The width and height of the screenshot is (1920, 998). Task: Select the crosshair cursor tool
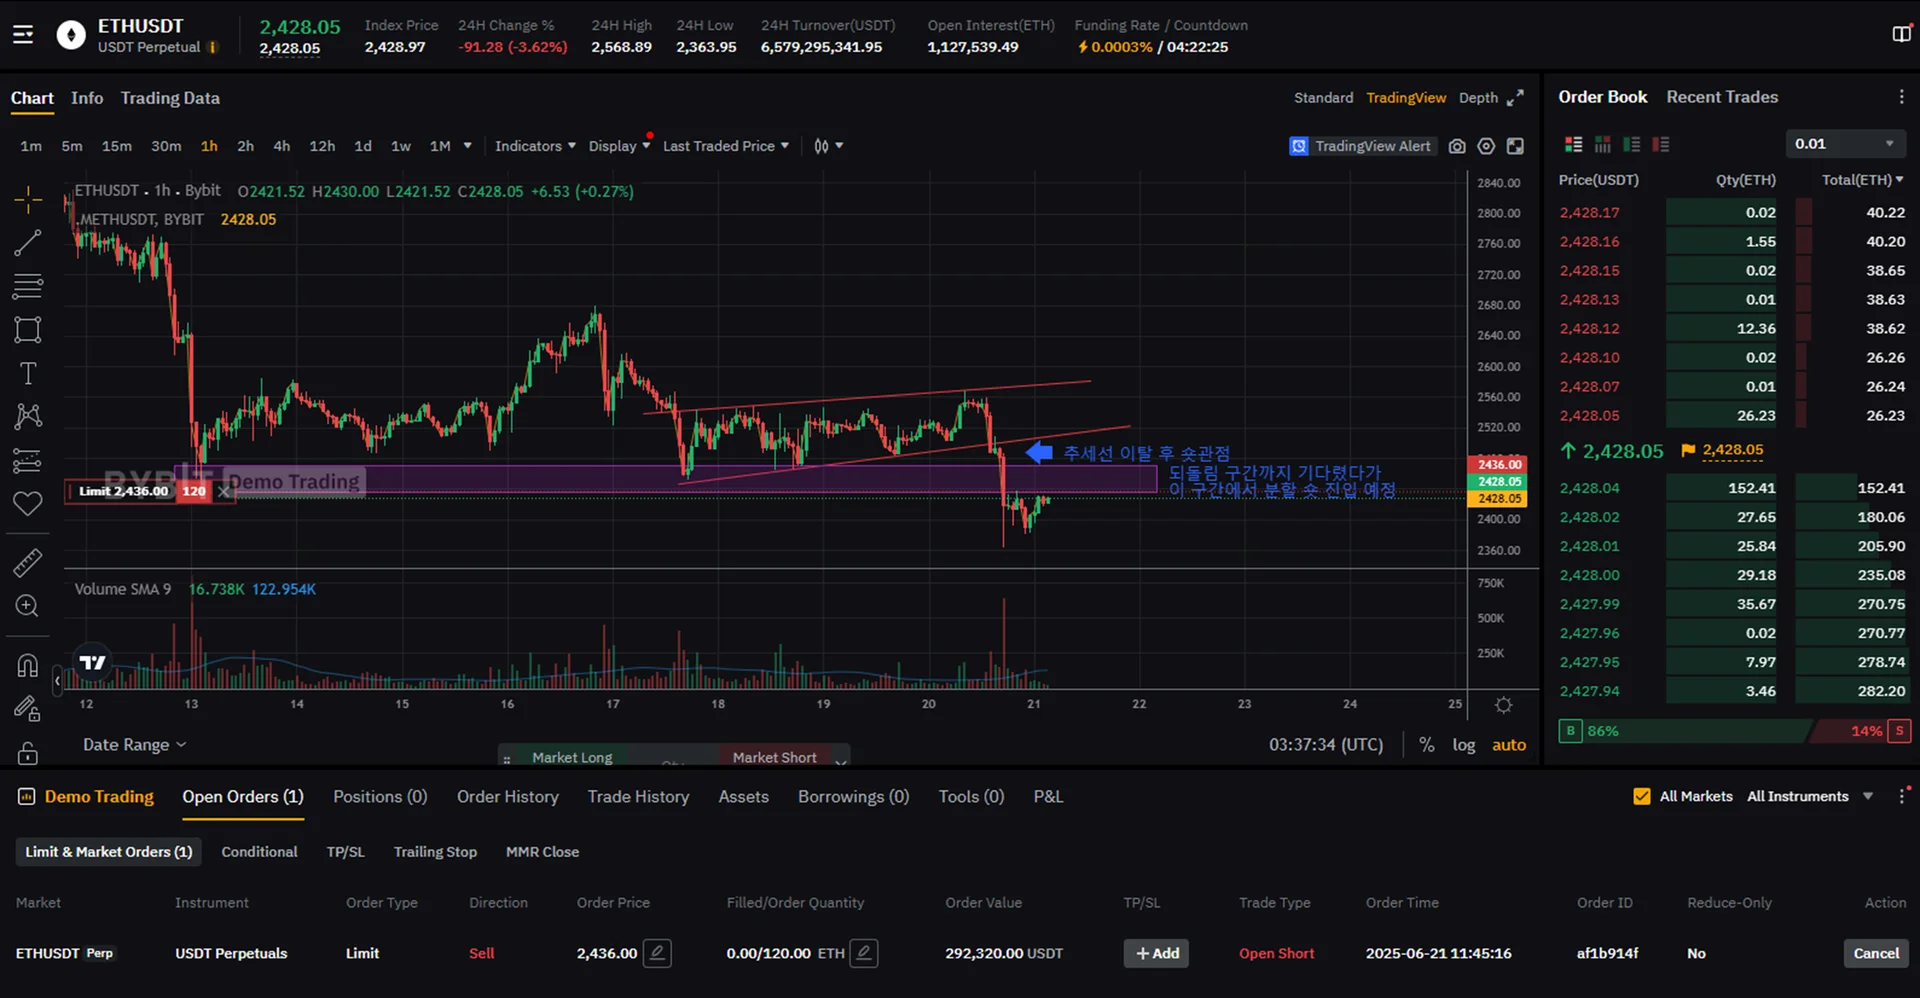[x=28, y=199]
